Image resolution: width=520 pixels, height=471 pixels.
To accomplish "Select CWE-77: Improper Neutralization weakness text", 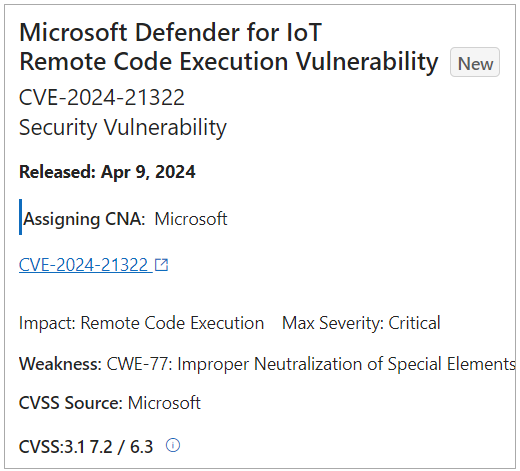I will click(x=311, y=364).
